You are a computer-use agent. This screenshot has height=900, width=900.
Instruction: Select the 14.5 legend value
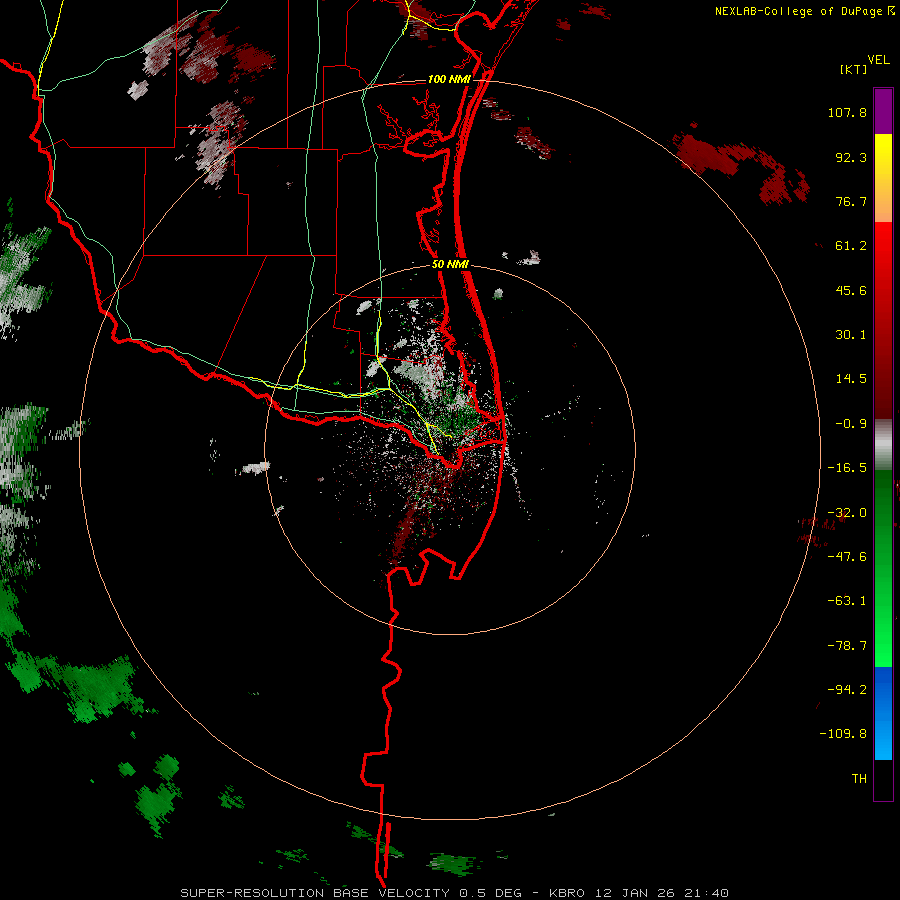851,379
